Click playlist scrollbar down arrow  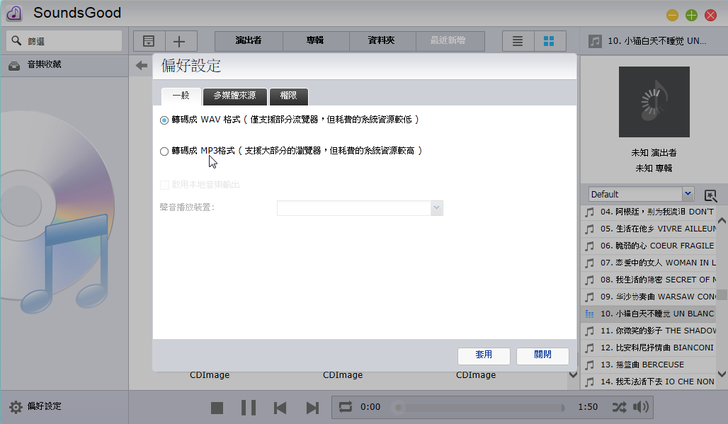[x=722, y=373]
